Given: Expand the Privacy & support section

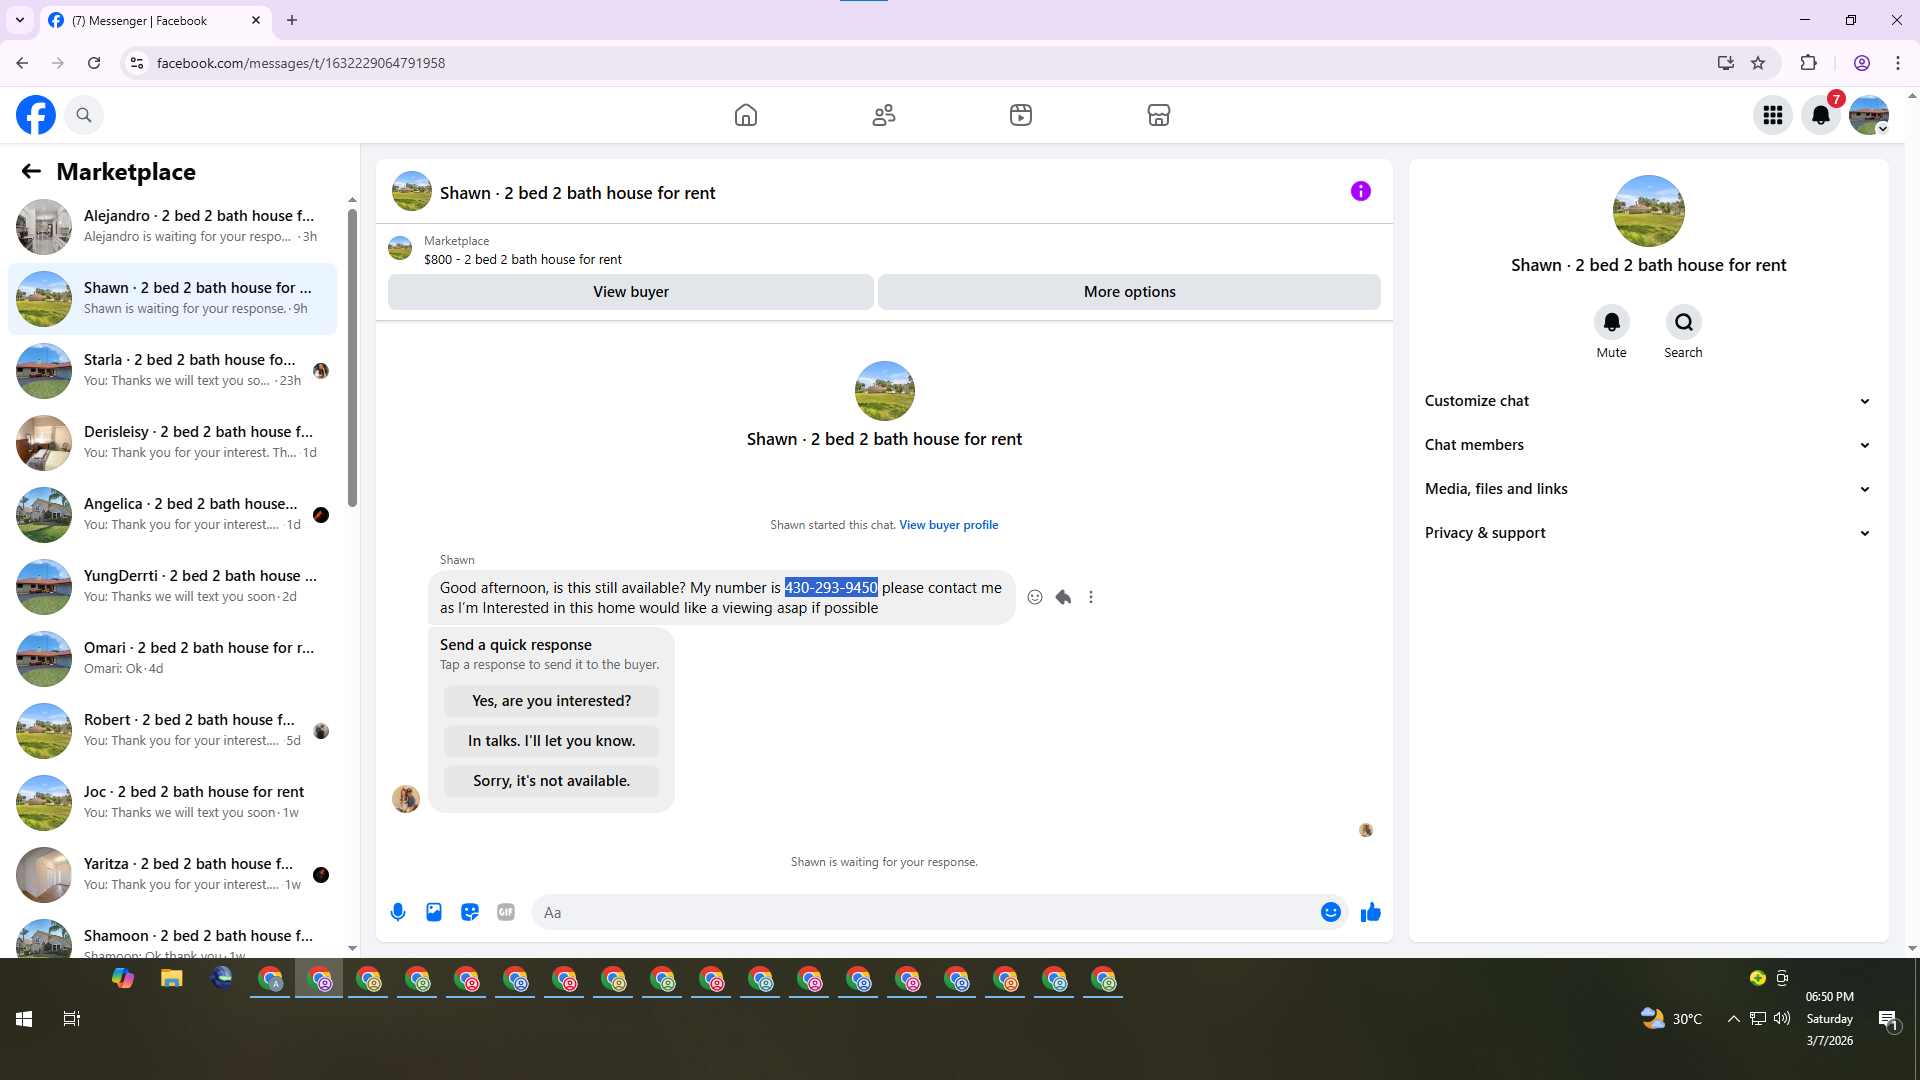Looking at the screenshot, I should click(1648, 533).
